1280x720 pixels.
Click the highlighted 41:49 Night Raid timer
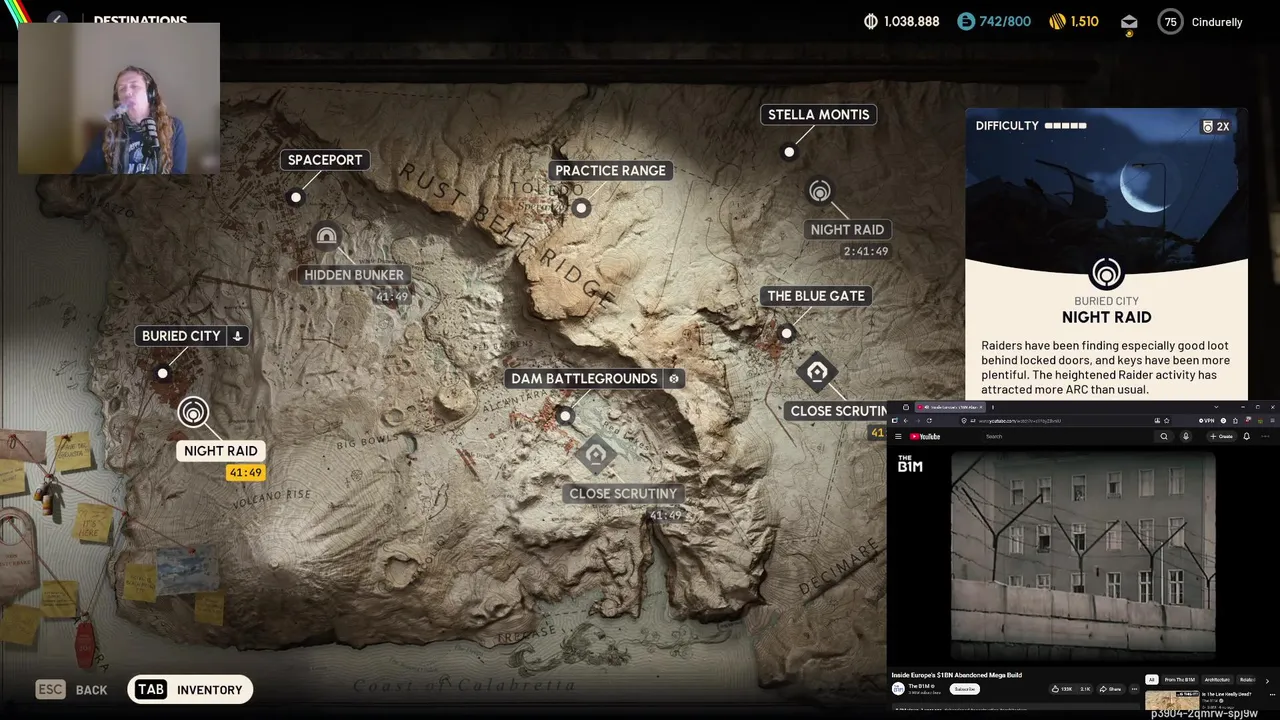tap(245, 473)
